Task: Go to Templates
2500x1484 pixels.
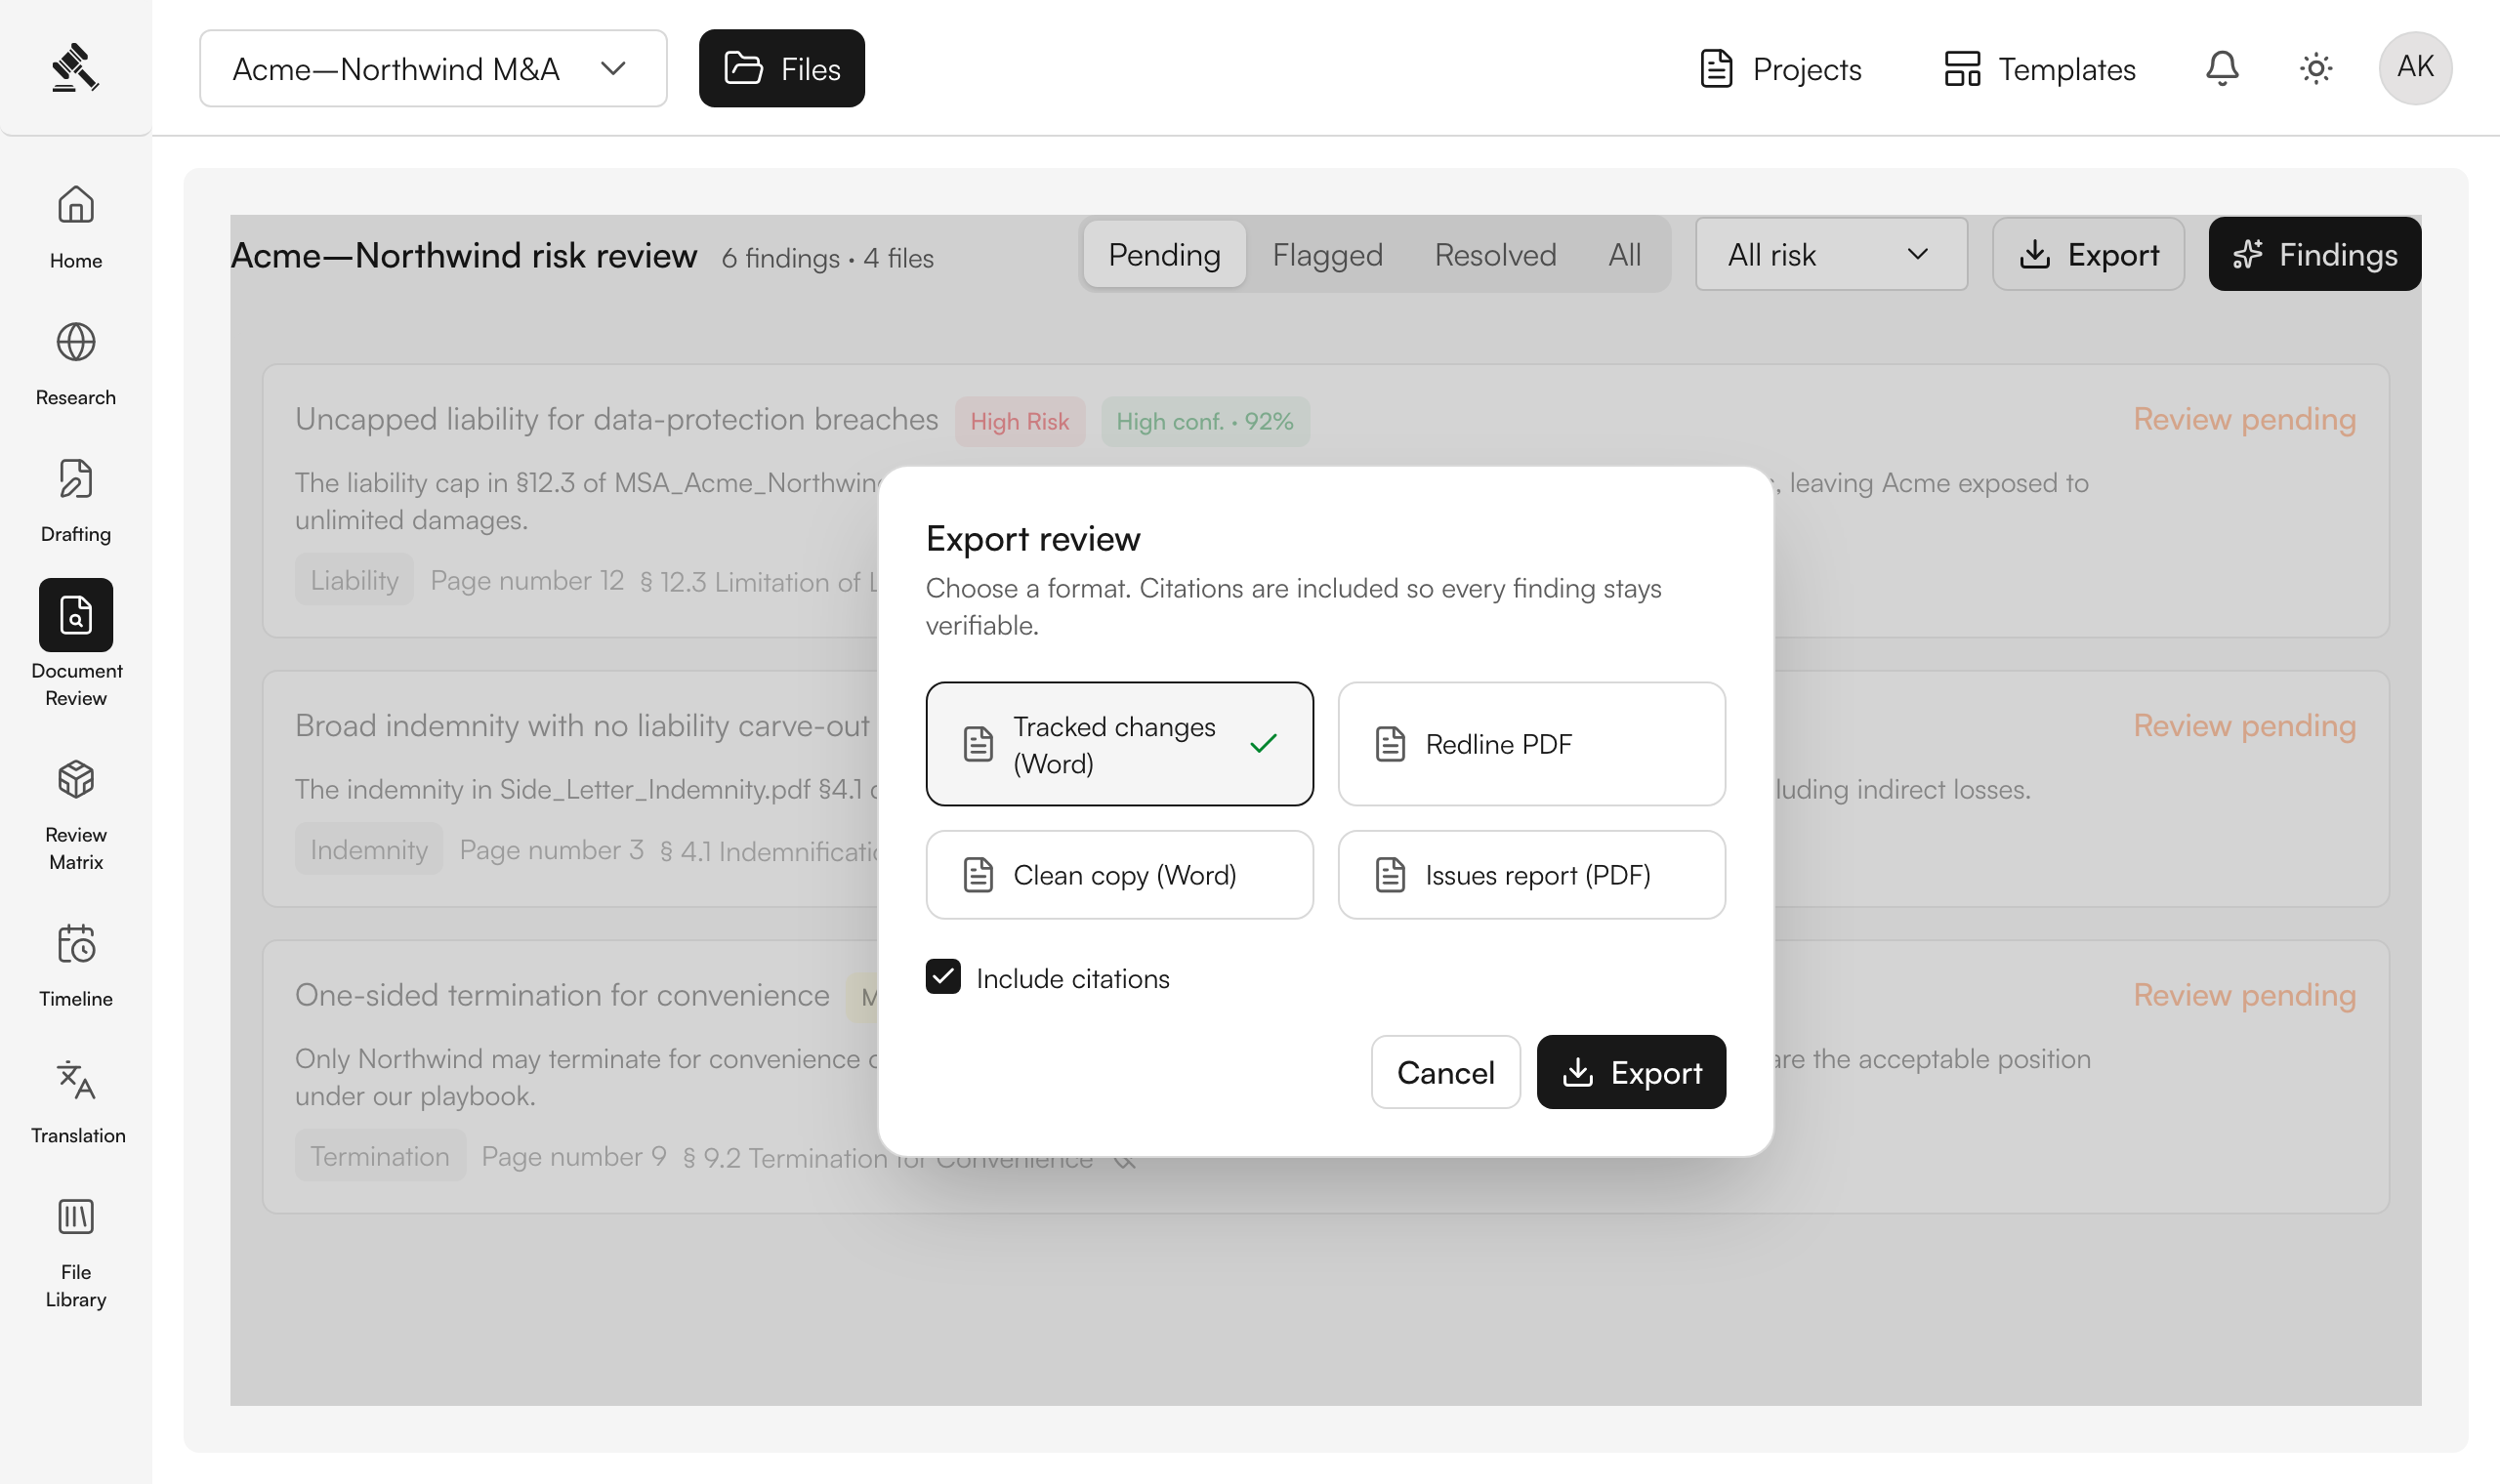Action: click(2040, 68)
